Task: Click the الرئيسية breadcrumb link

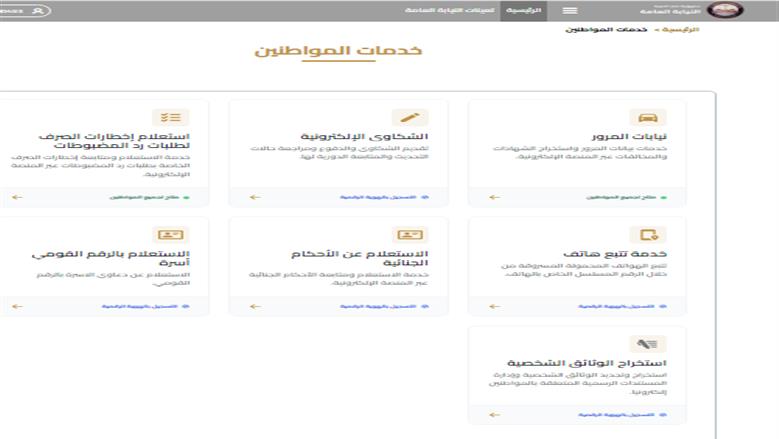Action: click(x=681, y=30)
